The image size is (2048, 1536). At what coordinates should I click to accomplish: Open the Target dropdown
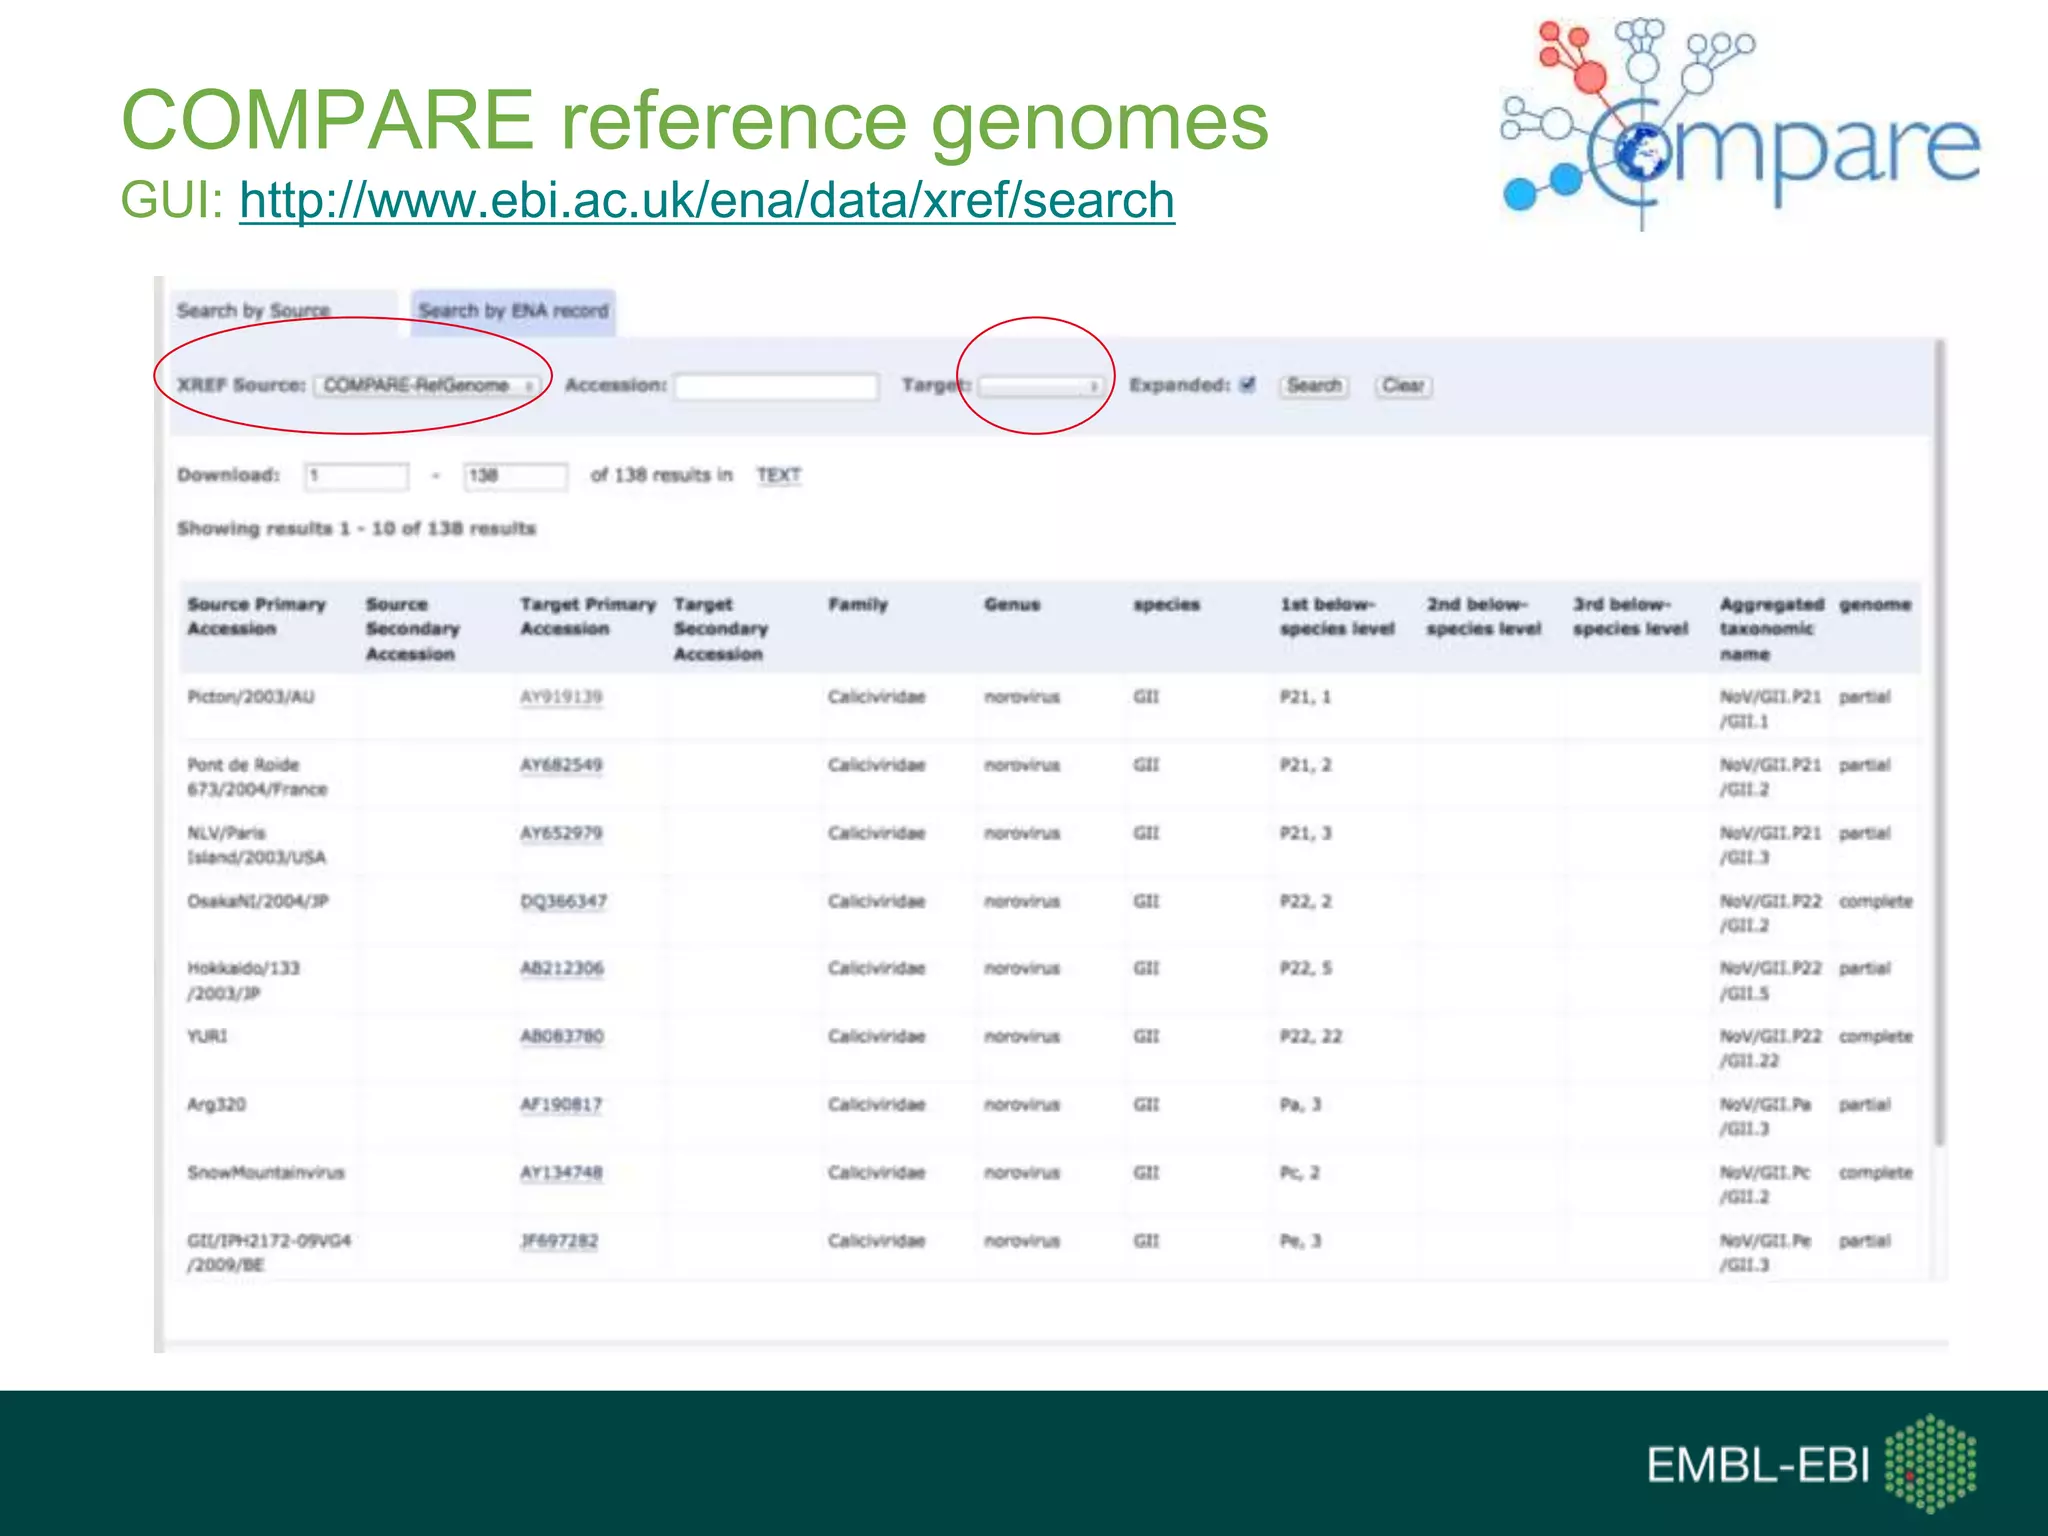pos(1040,386)
